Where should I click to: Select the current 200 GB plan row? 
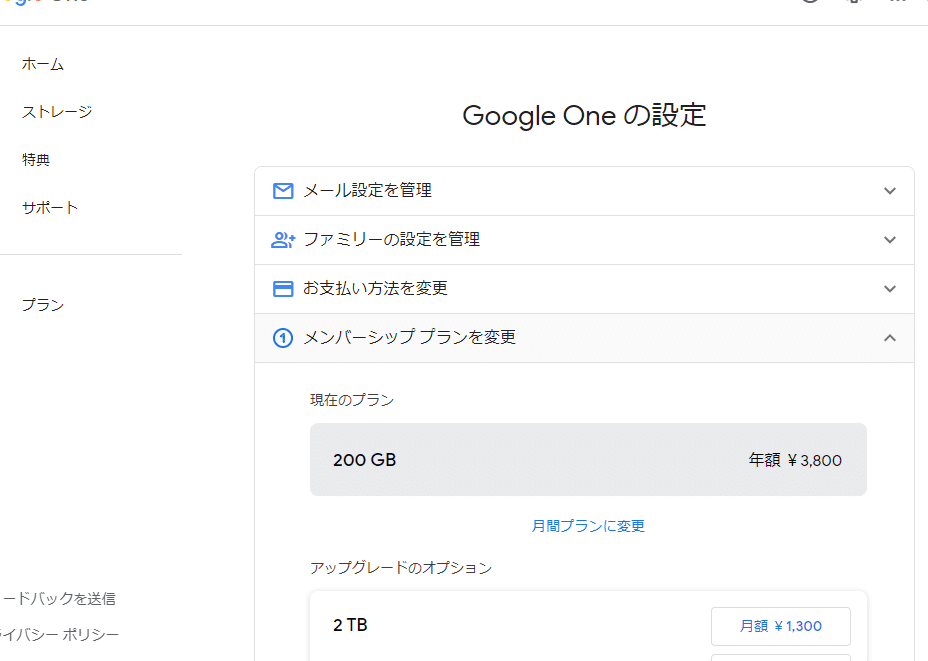pos(587,459)
